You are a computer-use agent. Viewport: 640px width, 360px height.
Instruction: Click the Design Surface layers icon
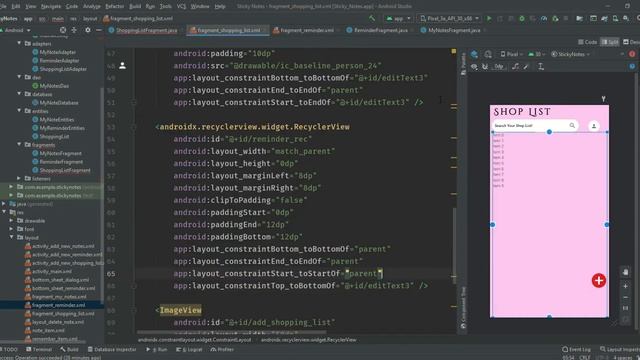click(x=474, y=54)
